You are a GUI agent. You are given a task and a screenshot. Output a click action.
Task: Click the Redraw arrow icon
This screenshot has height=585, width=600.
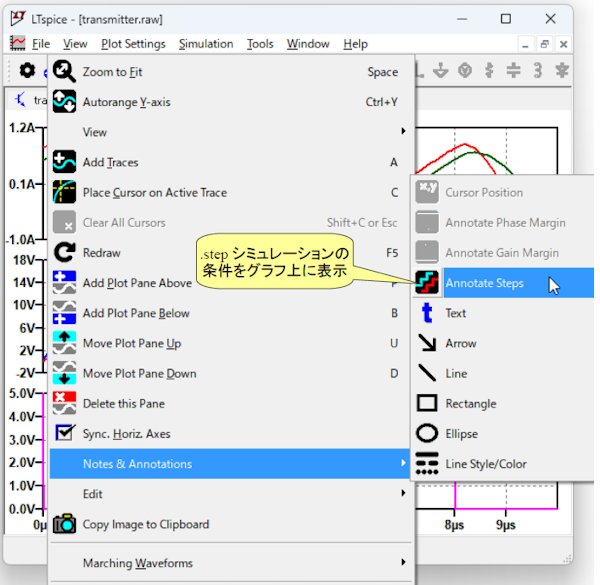64,253
